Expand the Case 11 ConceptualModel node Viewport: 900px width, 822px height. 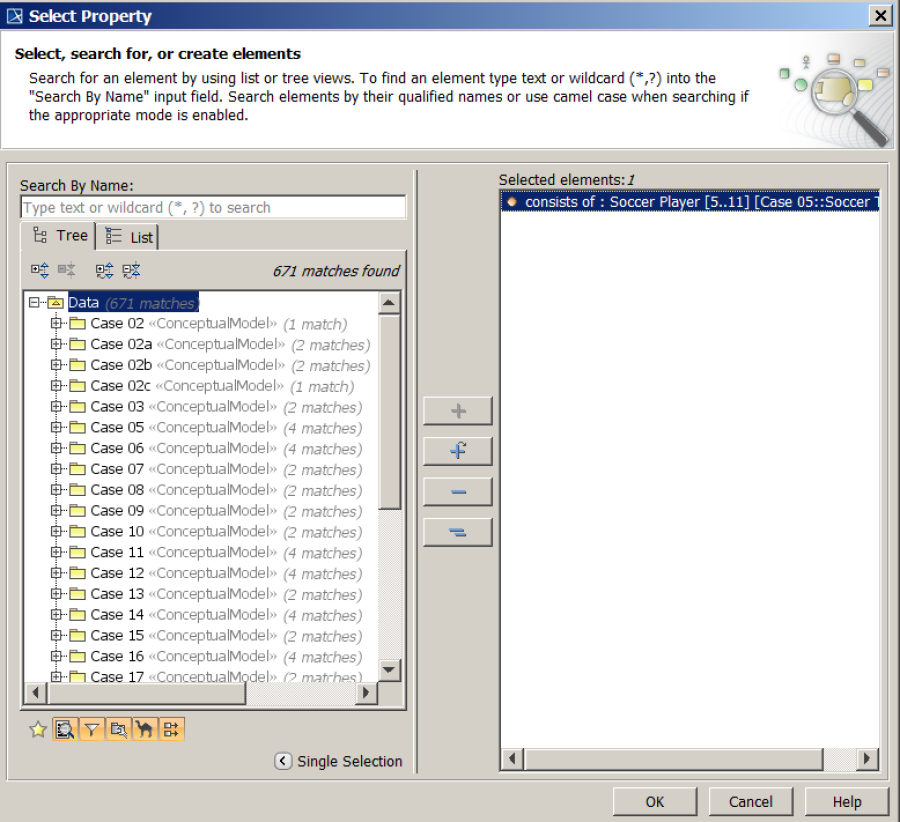57,552
